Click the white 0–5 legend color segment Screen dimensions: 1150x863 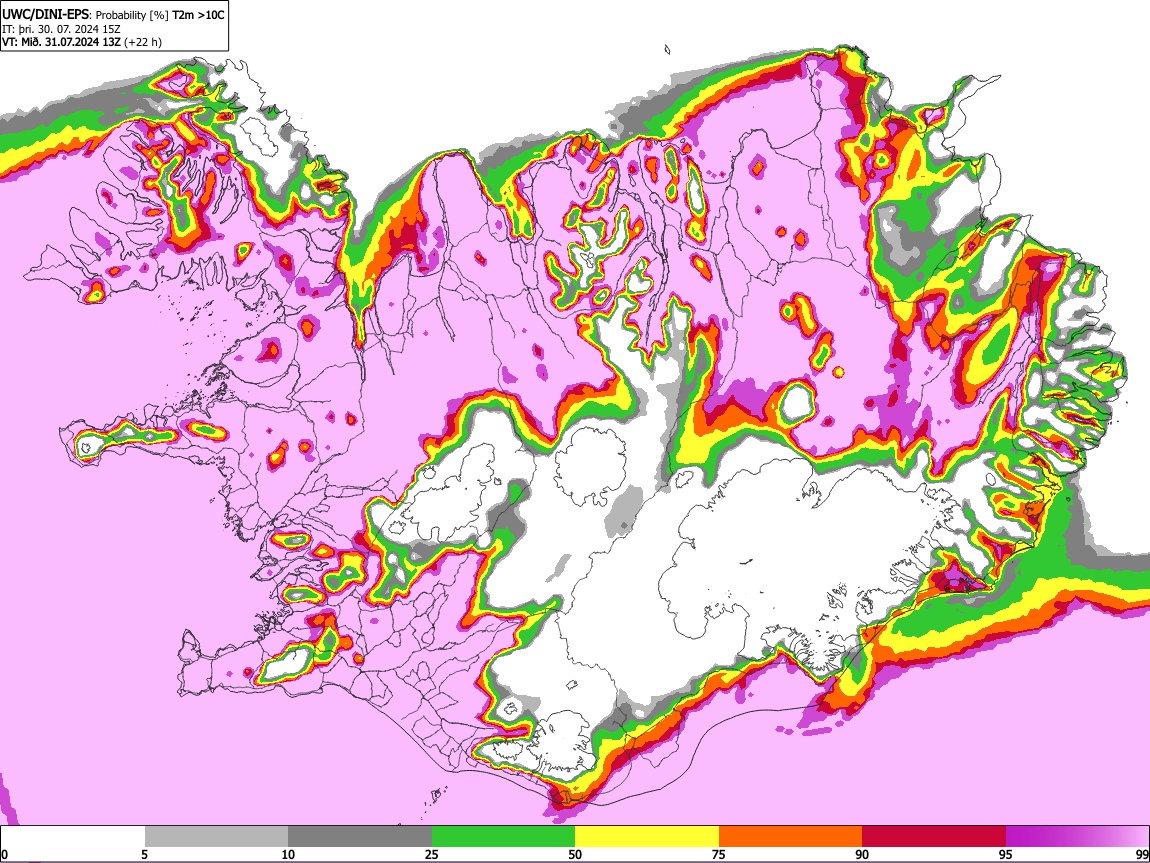[73, 837]
